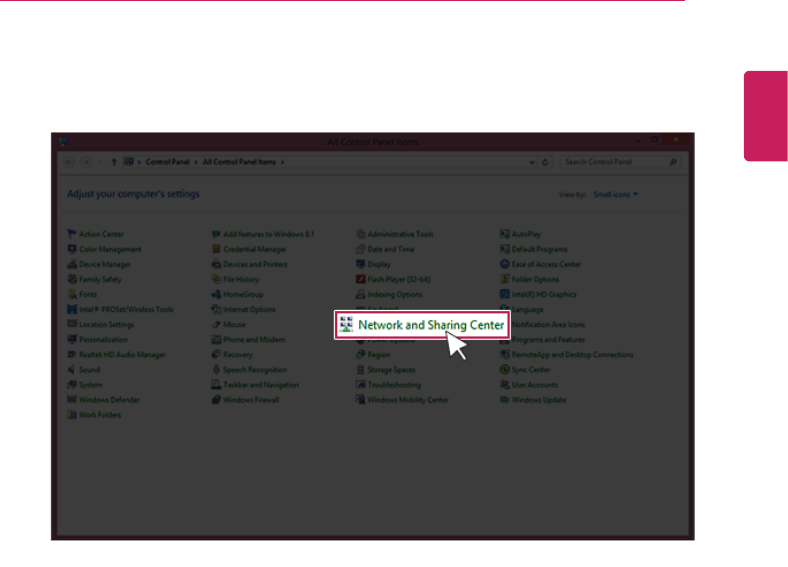Screen dimensions: 788x567
Task: Select Troubleshooting text
Action: click(394, 385)
